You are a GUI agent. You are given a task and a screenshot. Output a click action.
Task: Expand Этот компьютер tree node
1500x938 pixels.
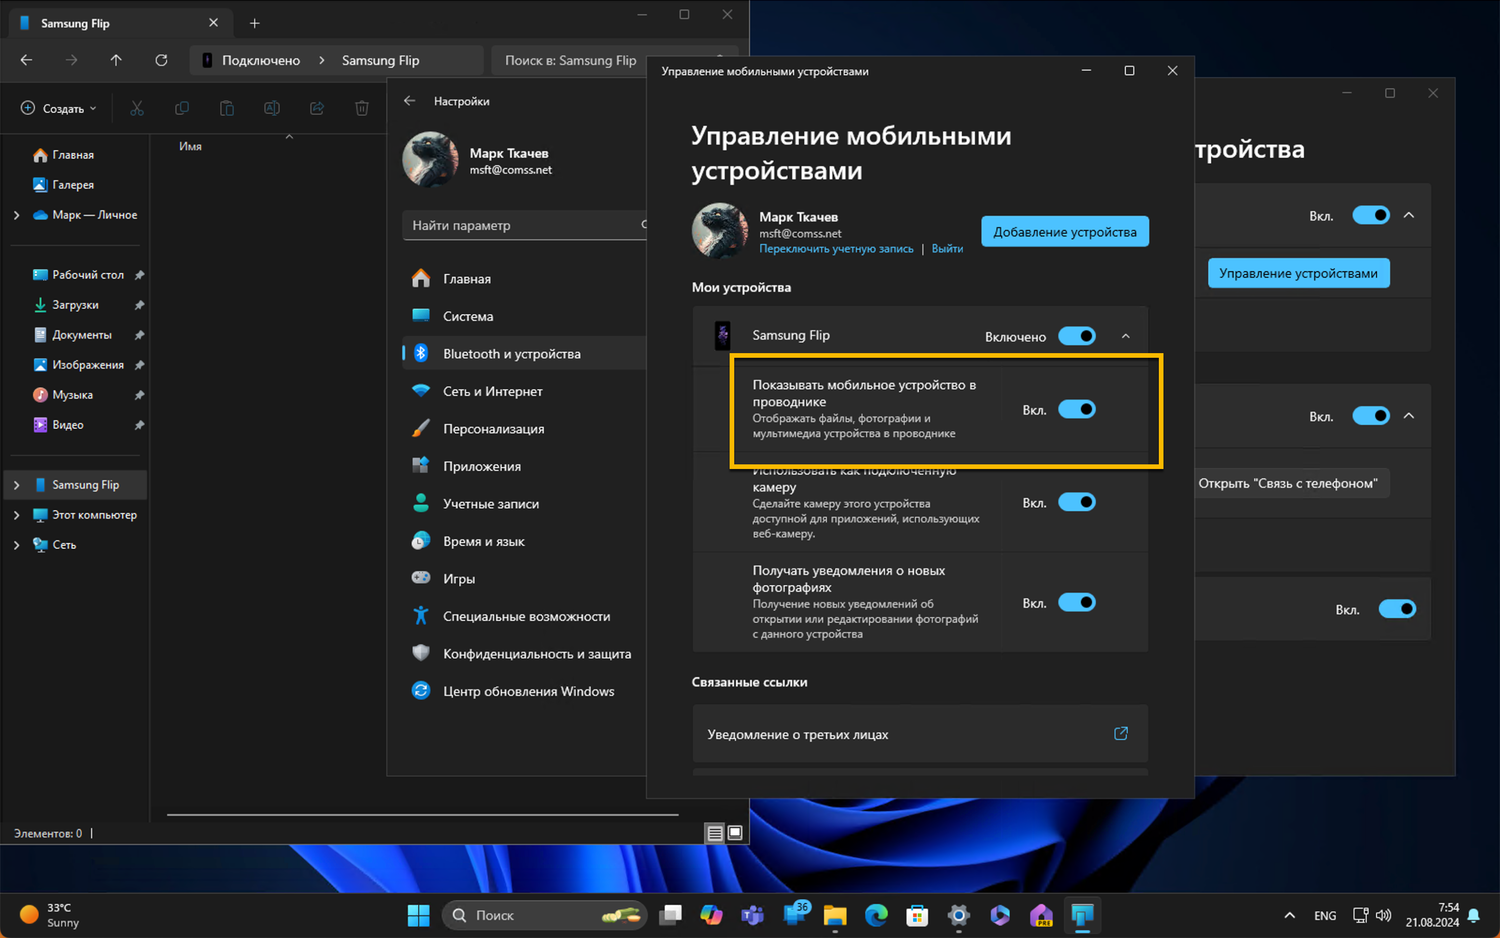coord(16,515)
